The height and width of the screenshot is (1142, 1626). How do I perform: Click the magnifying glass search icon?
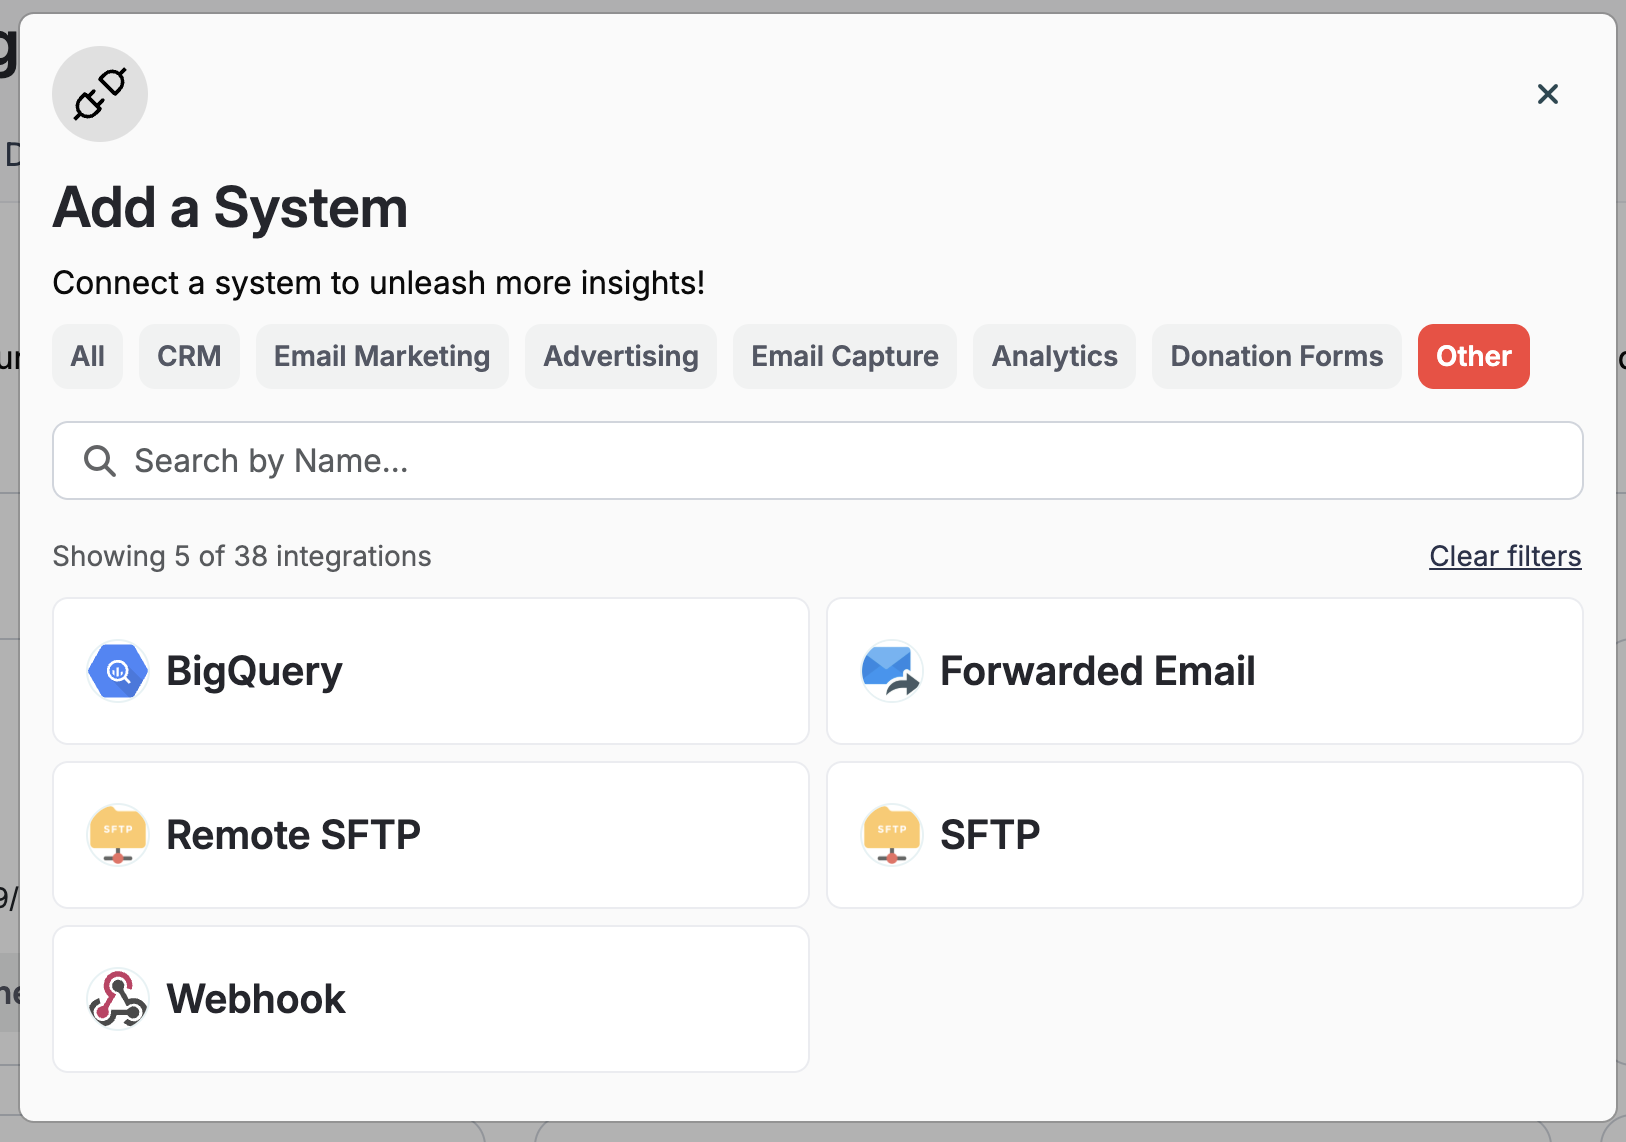tap(100, 461)
